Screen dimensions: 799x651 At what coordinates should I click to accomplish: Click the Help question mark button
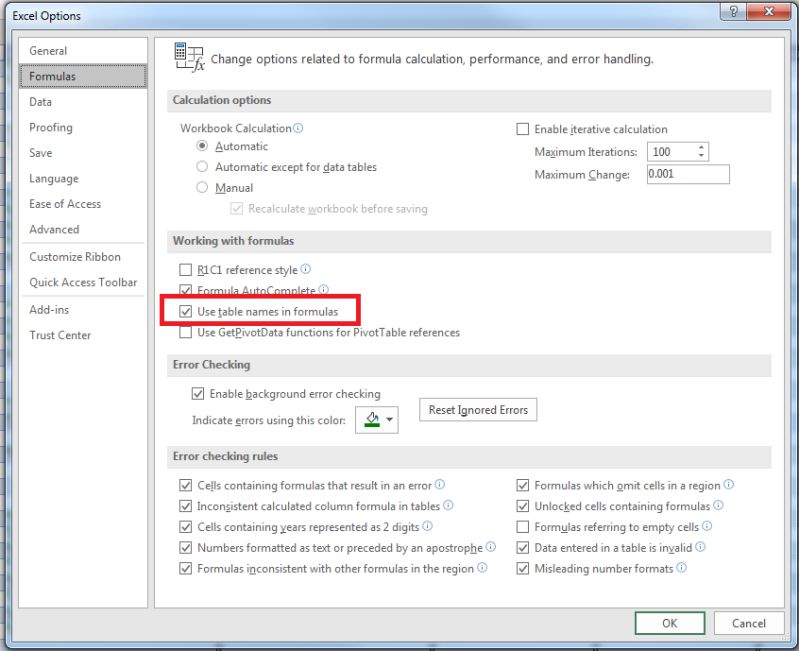click(733, 11)
